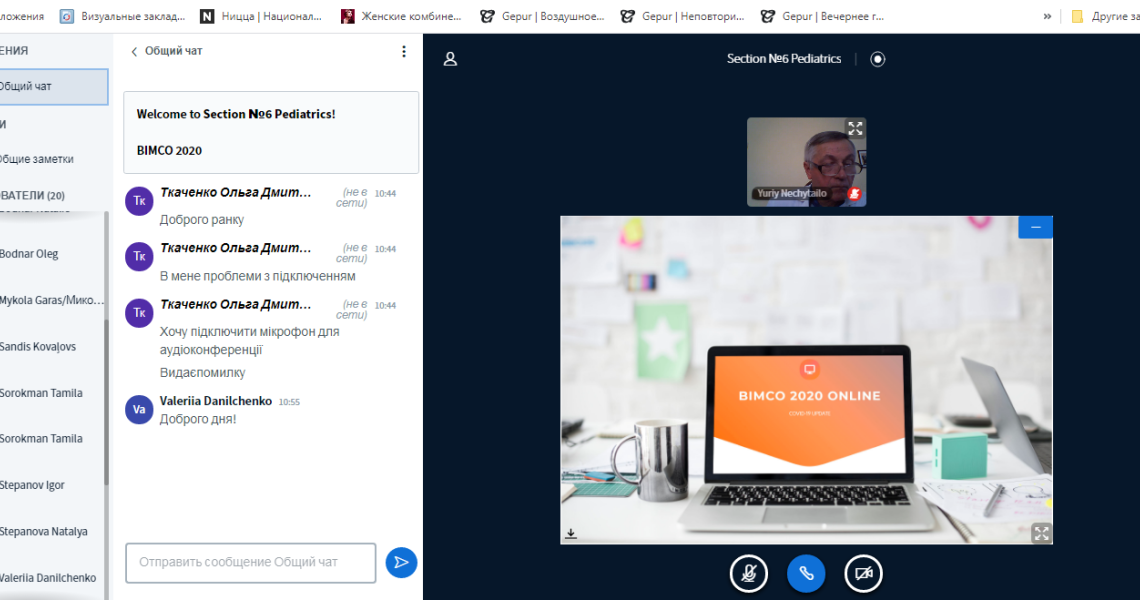Click the 'BIMCO 2020' welcome text
This screenshot has height=600, width=1140.
[169, 151]
